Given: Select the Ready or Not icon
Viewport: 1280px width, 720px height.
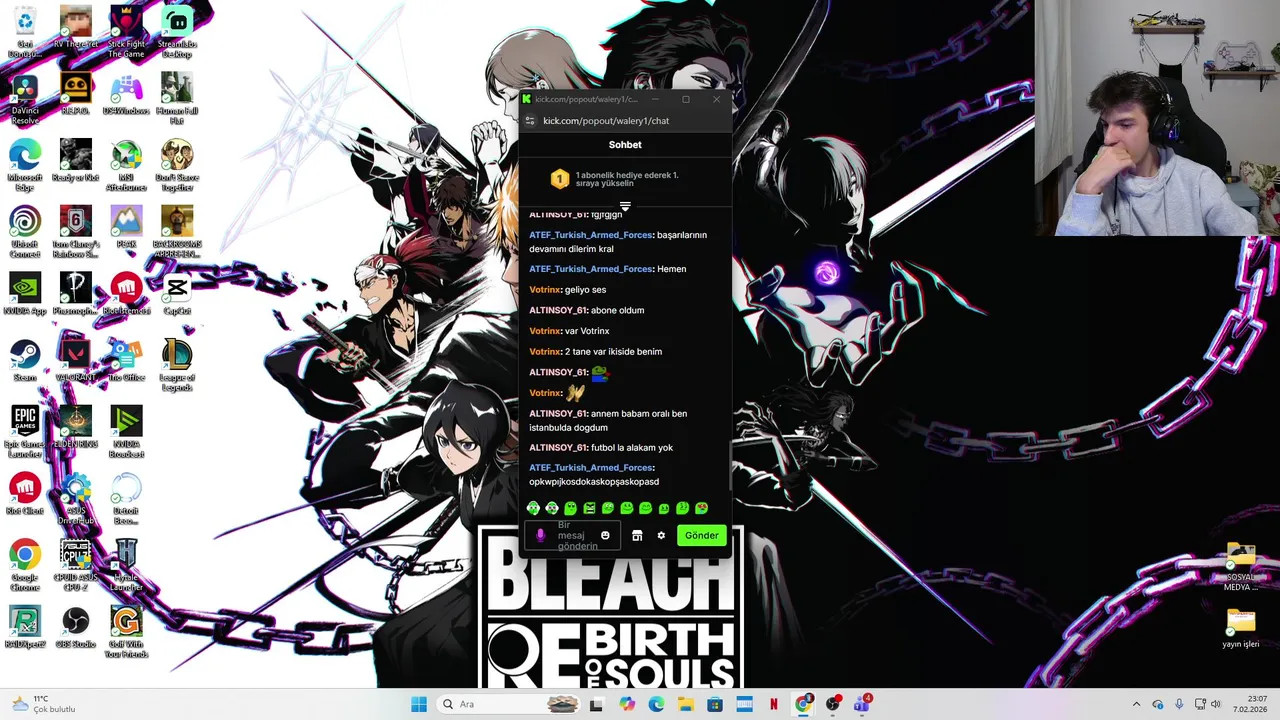Looking at the screenshot, I should point(76,160).
